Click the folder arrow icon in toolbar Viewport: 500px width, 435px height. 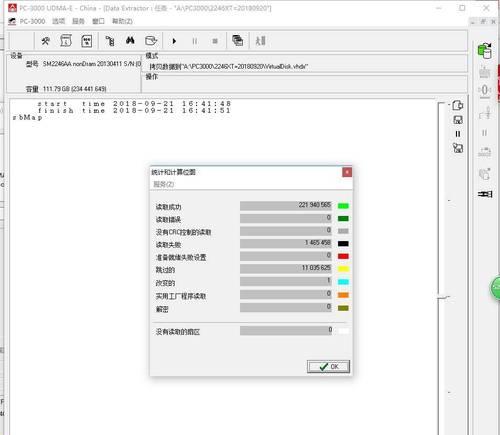click(x=151, y=41)
